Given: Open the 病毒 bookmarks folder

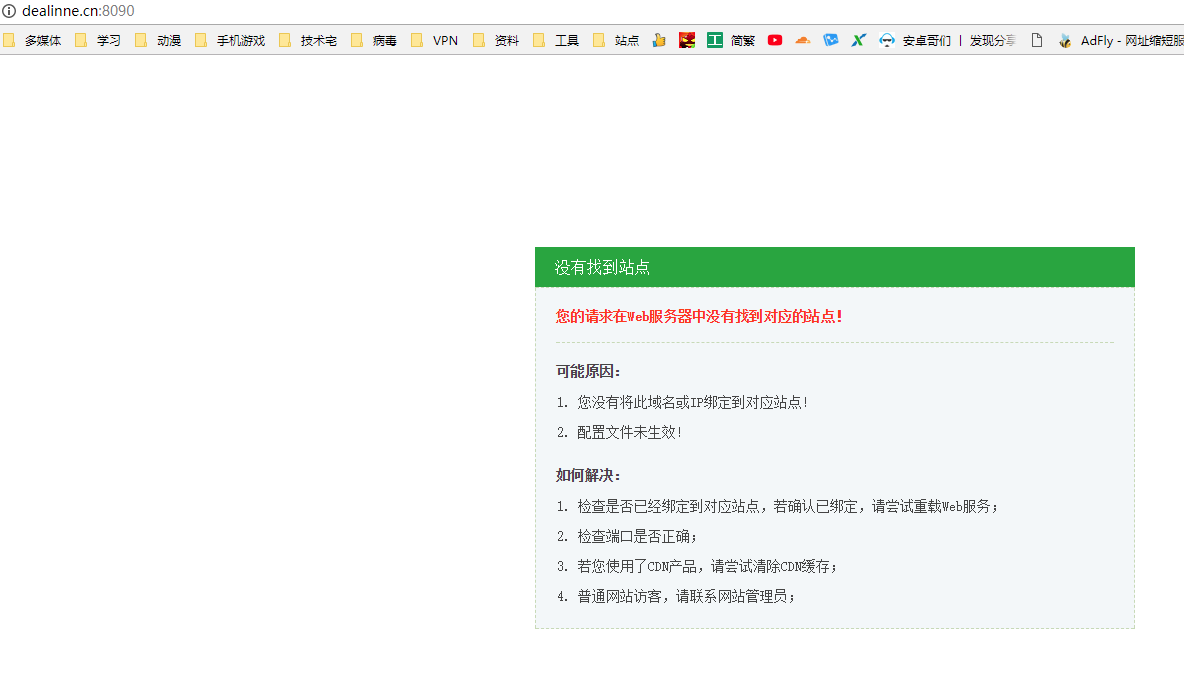Looking at the screenshot, I should [x=375, y=41].
